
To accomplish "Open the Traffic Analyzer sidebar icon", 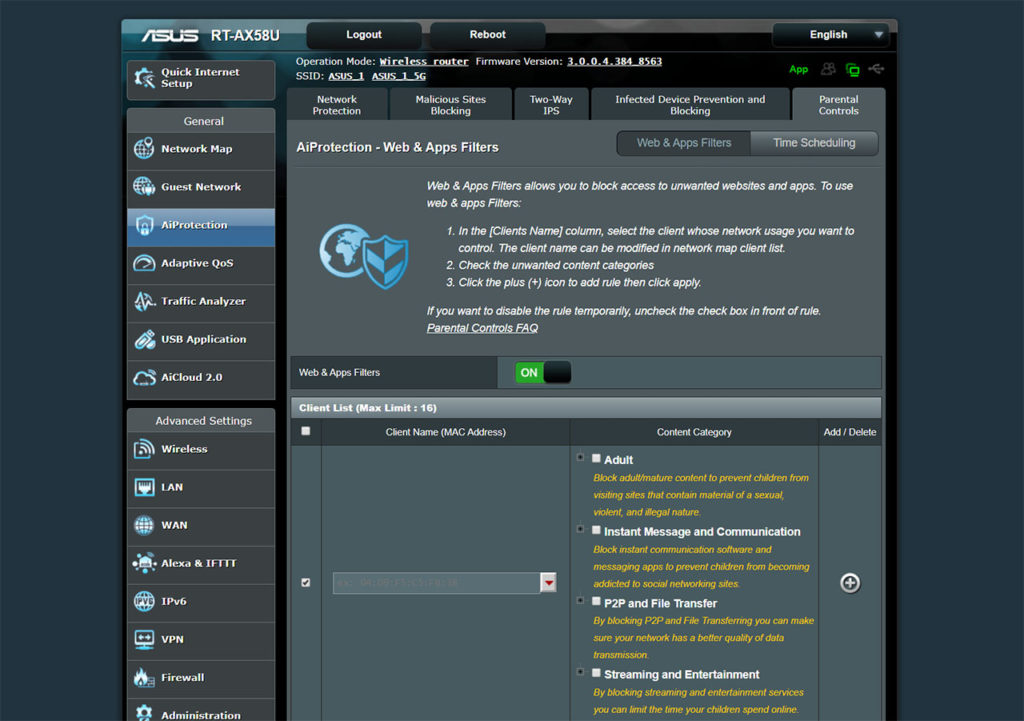I will tap(144, 301).
